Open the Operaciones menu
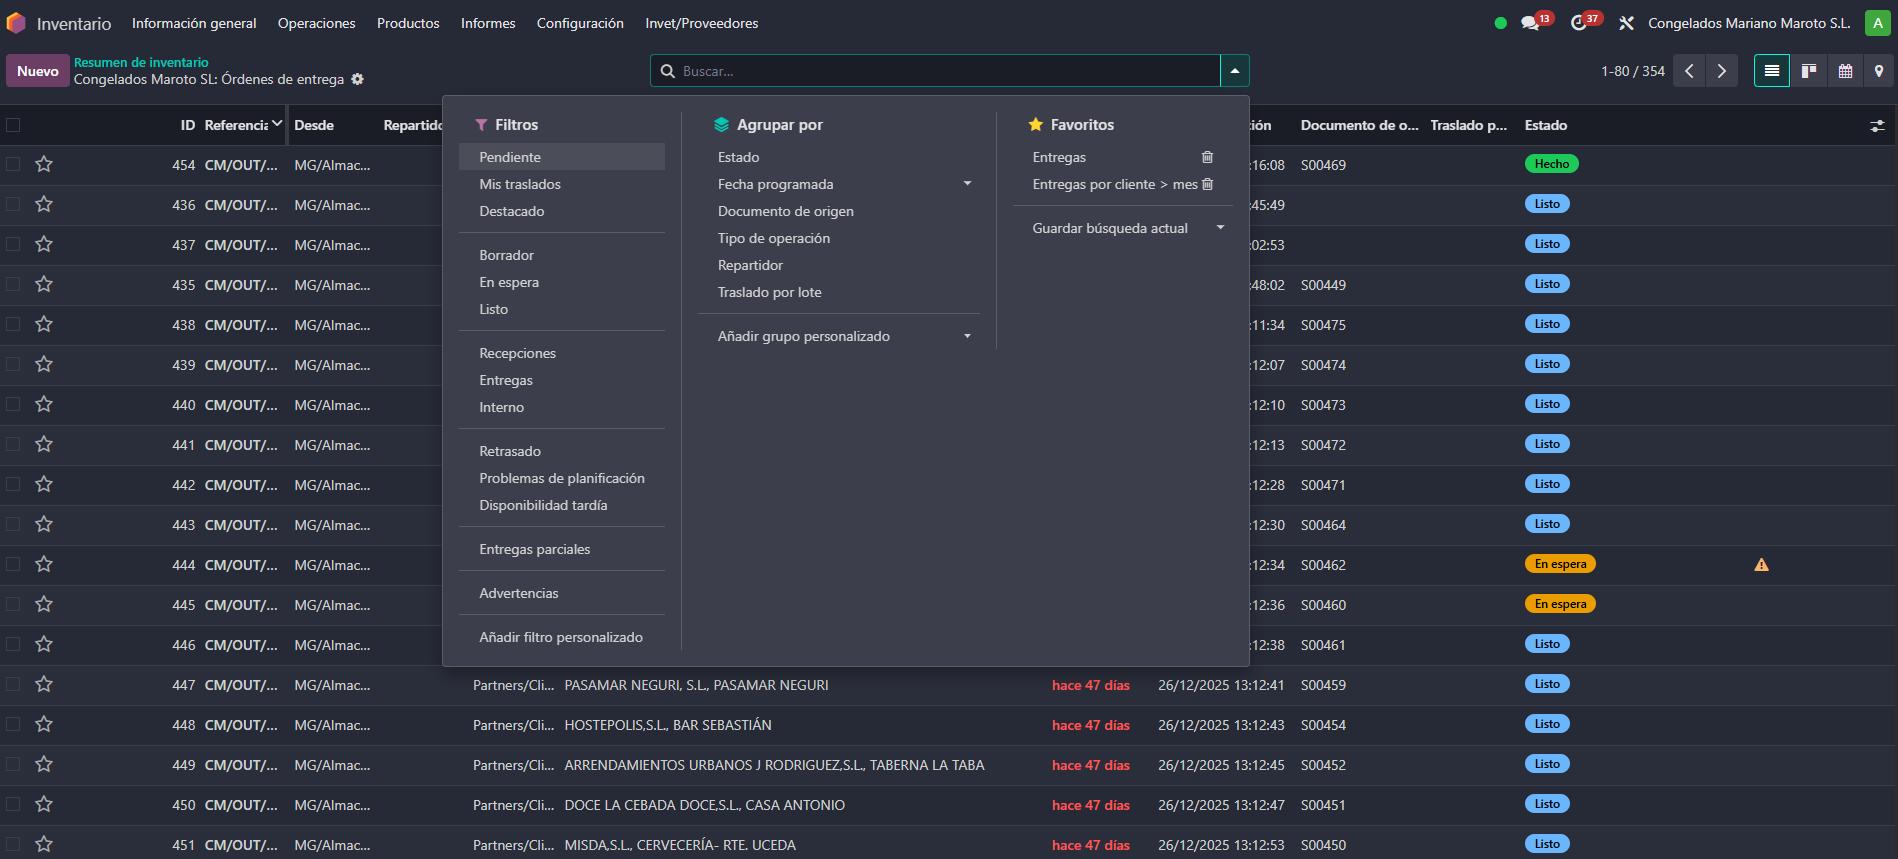Image resolution: width=1898 pixels, height=859 pixels. (x=316, y=23)
